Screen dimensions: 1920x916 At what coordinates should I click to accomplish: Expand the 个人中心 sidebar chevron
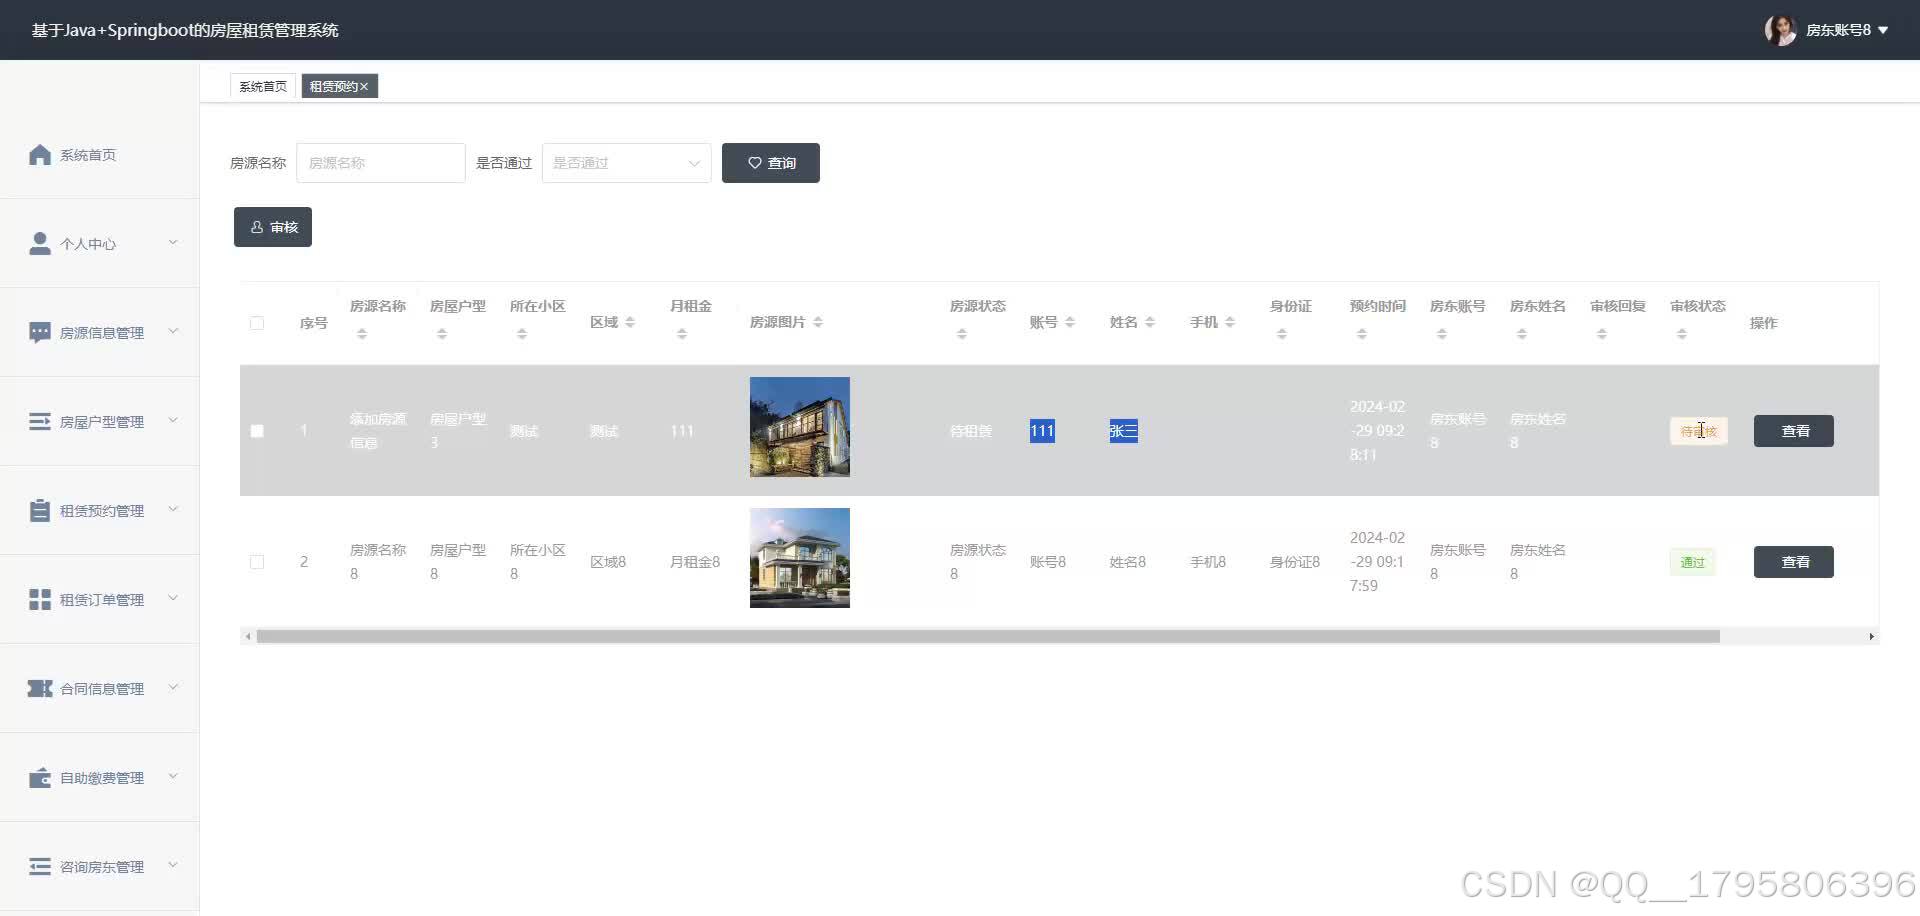173,242
